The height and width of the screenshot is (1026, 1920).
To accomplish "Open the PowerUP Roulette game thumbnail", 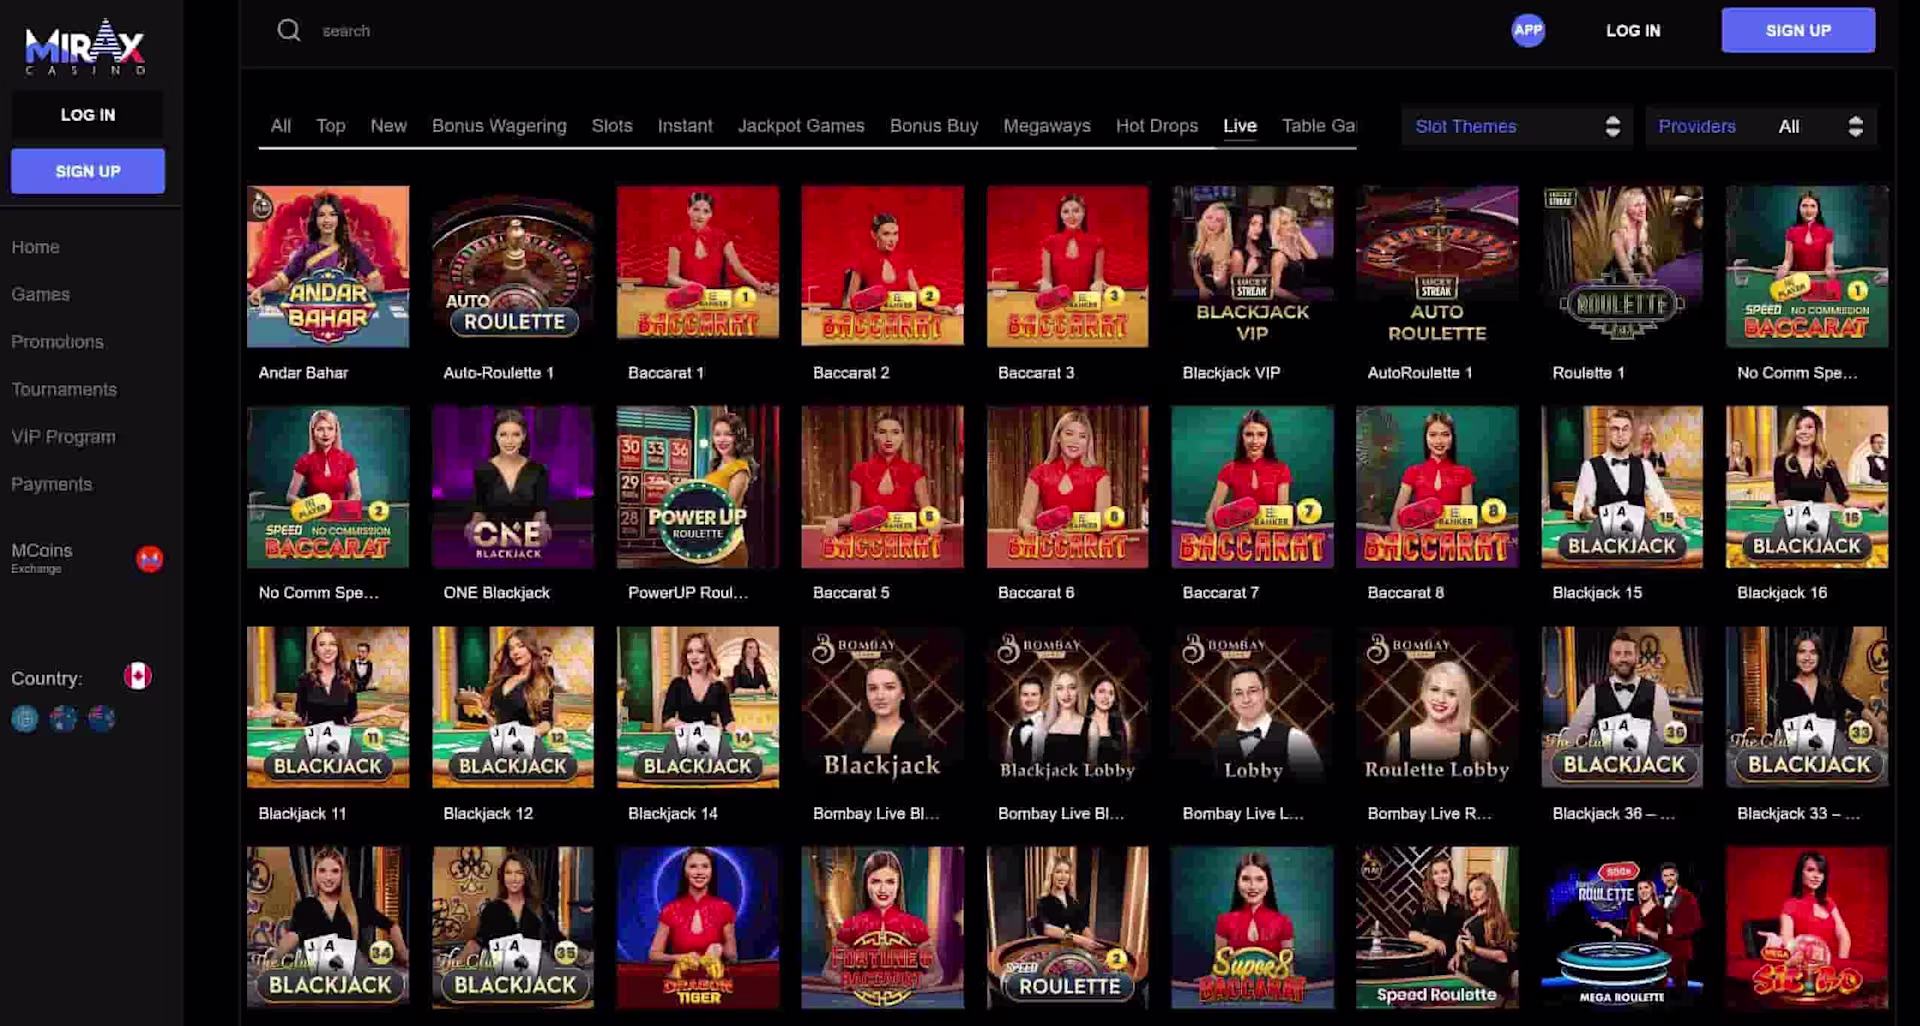I will [698, 487].
